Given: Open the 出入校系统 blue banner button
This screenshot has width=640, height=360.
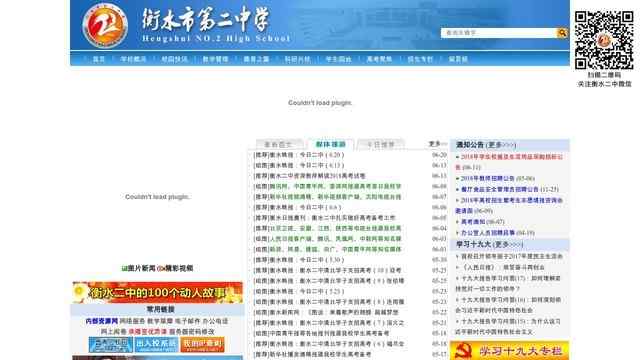Looking at the screenshot, I should tap(156, 344).
